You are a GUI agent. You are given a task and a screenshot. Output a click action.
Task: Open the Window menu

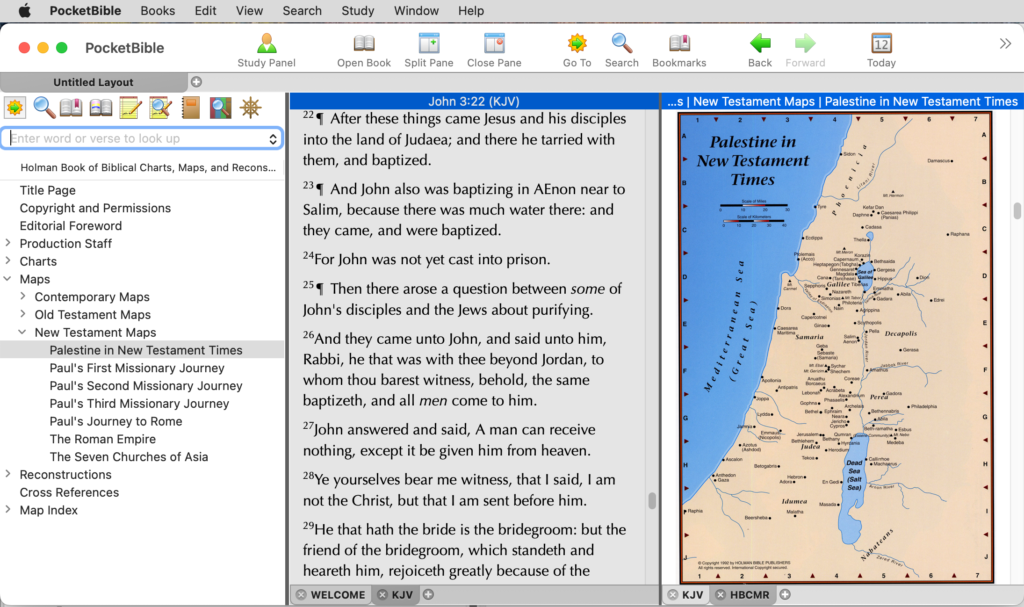[x=416, y=10]
